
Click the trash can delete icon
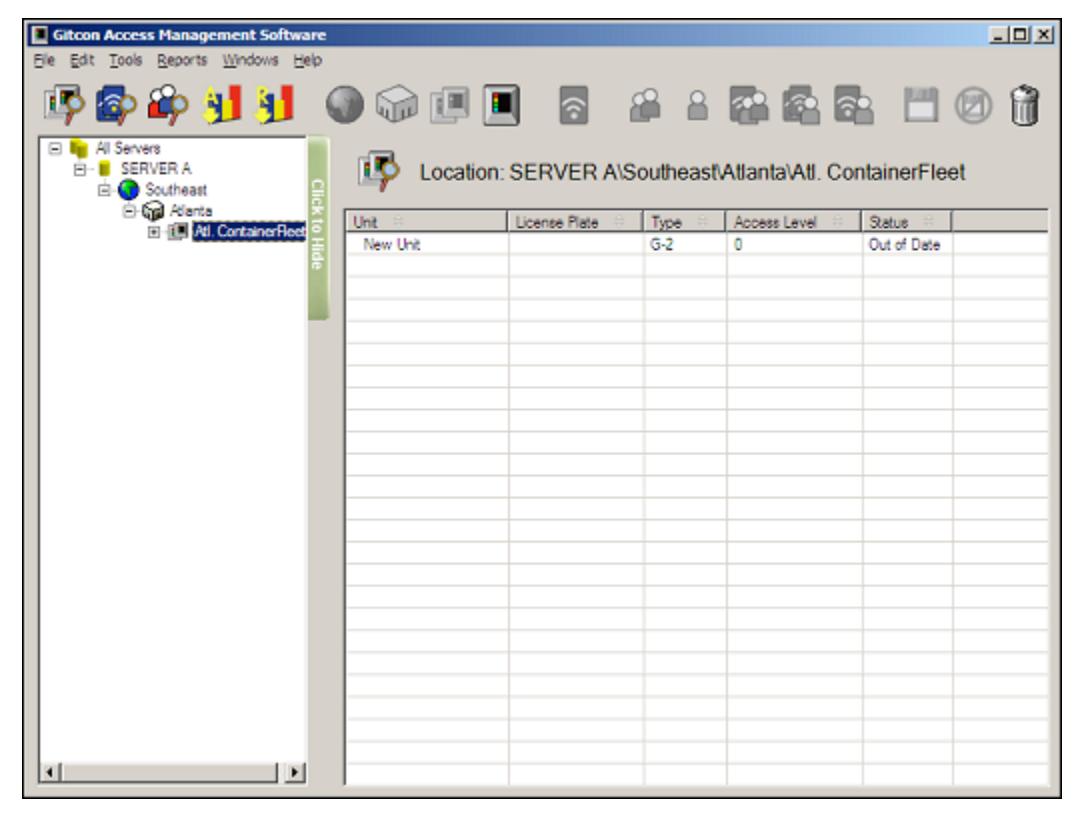[1025, 105]
